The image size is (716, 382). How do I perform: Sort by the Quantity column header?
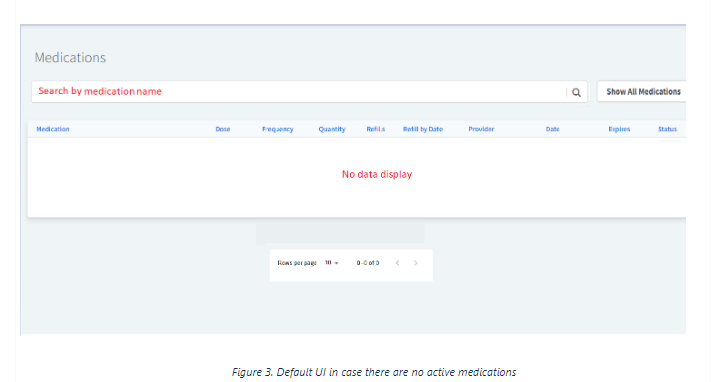pos(332,129)
